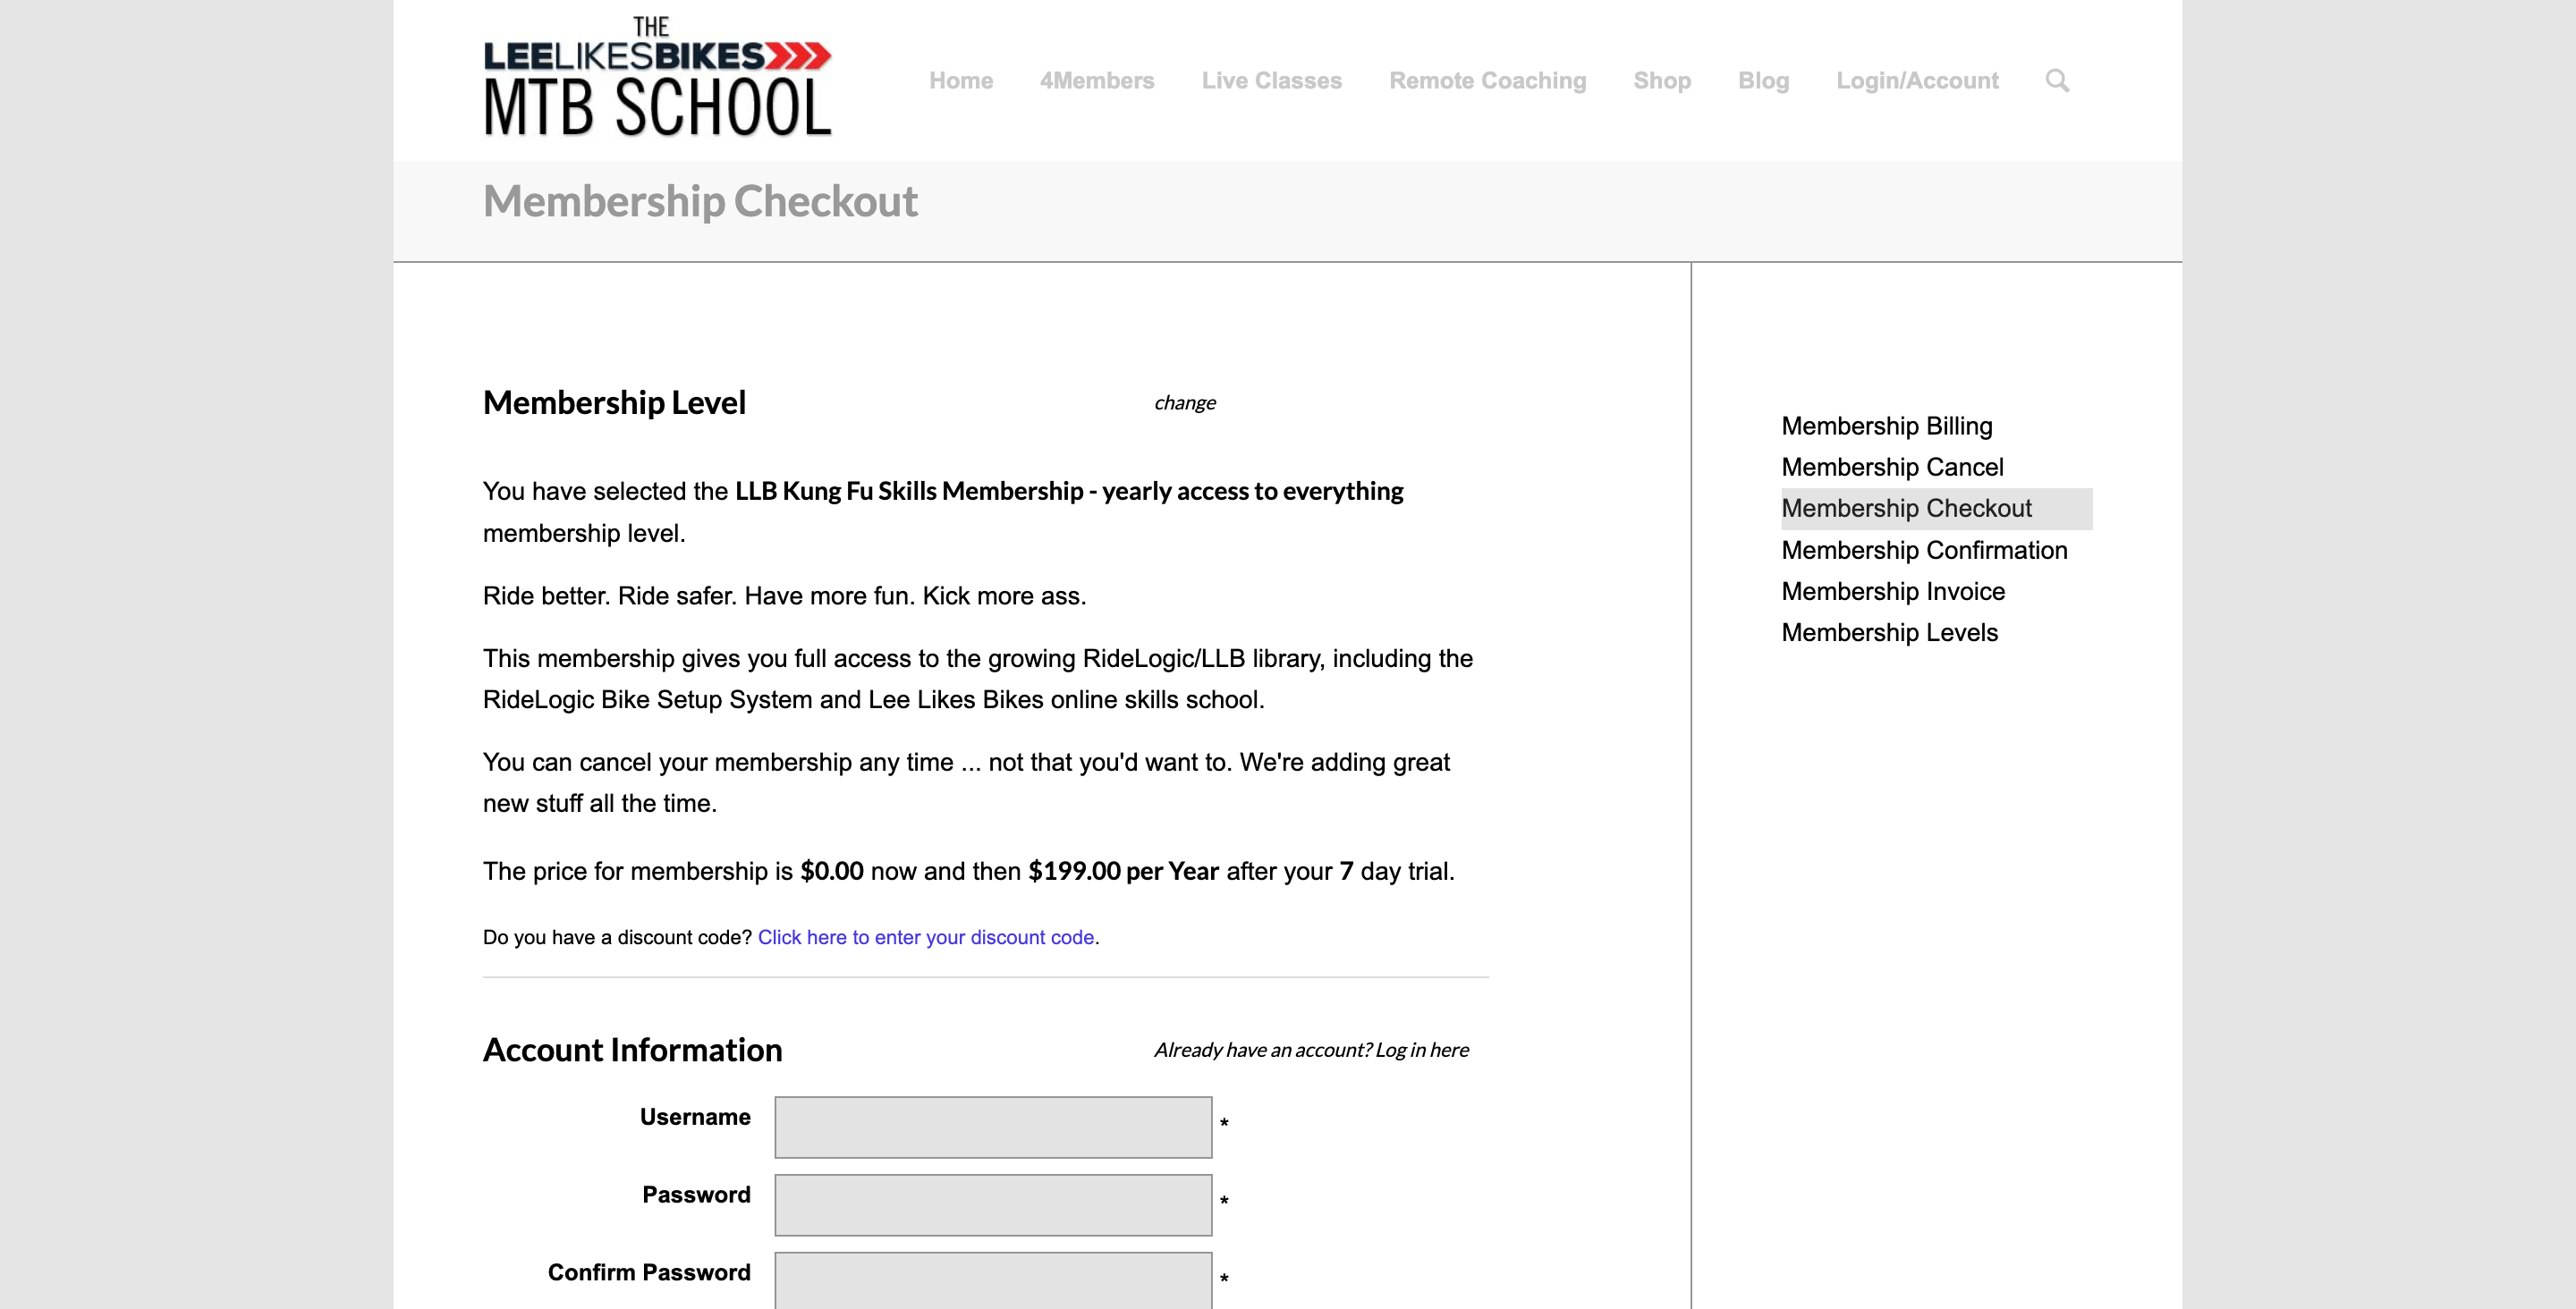Screen dimensions: 2576x1309
Task: Click the Password input field
Action: tap(995, 1202)
